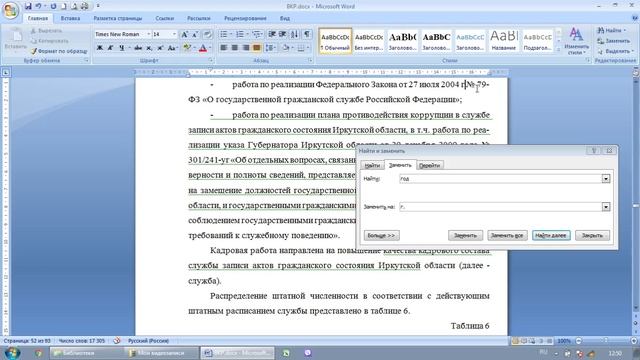Click the Русский (Россия) language status
Viewport: 640px width, 360px height.
click(x=149, y=341)
